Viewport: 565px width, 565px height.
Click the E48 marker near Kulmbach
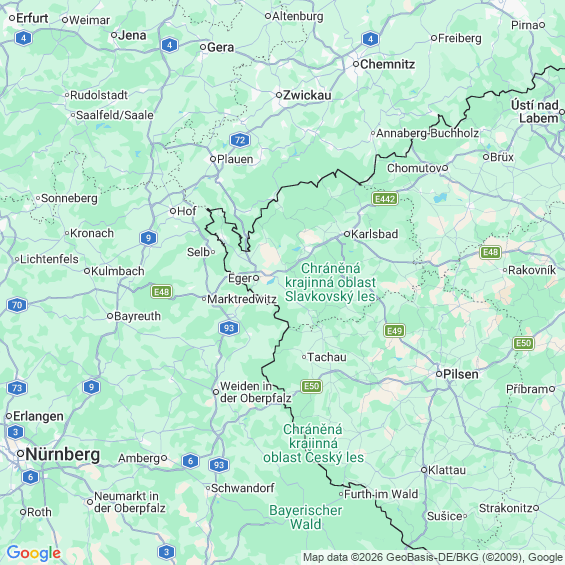click(161, 292)
